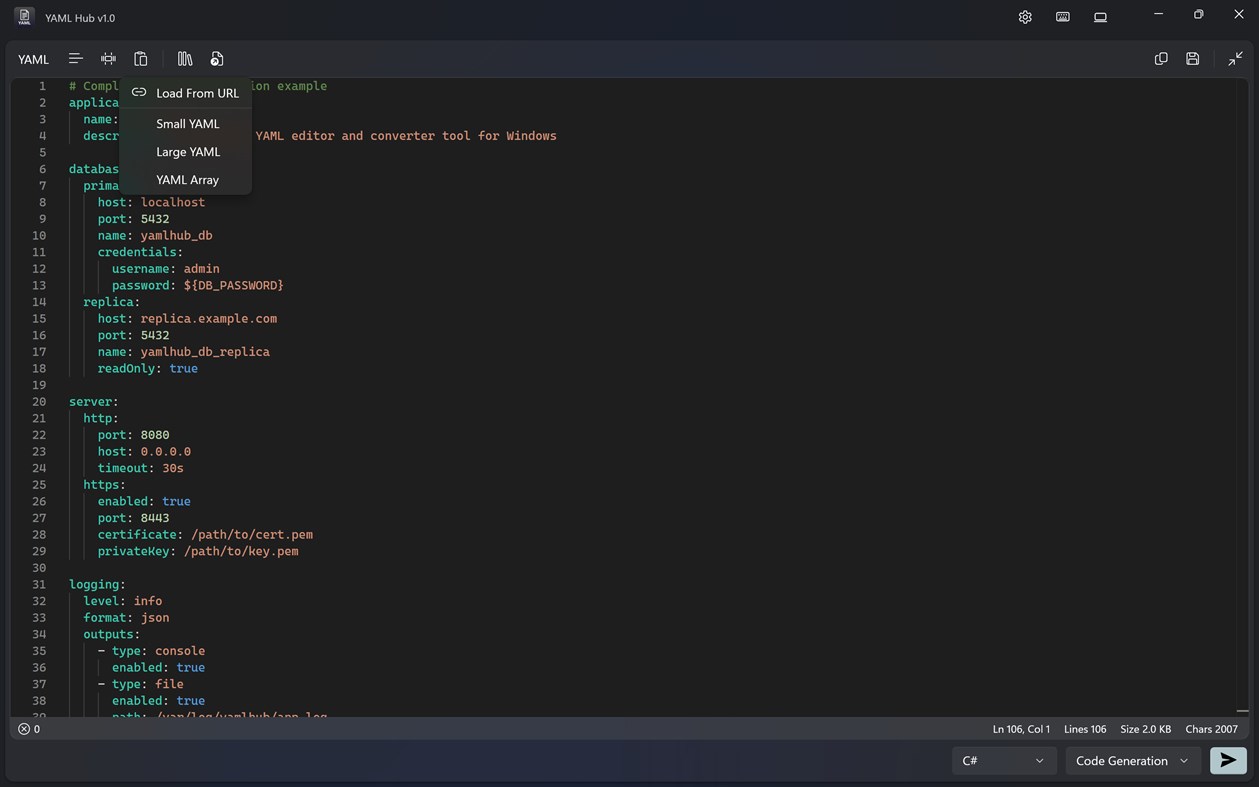
Task: Click the type file value on line 37
Action: click(x=169, y=684)
